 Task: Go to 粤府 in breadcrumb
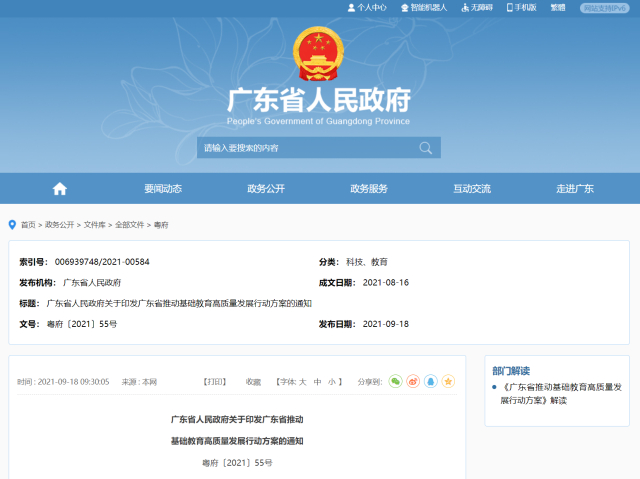161,225
